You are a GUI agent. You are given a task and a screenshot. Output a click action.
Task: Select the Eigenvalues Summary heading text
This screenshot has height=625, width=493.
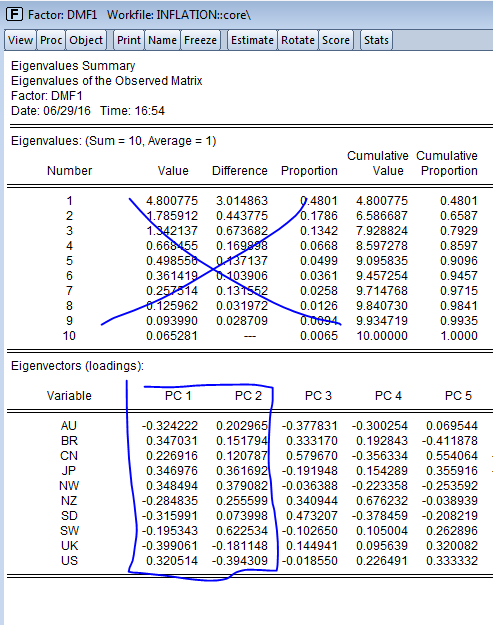tap(73, 66)
